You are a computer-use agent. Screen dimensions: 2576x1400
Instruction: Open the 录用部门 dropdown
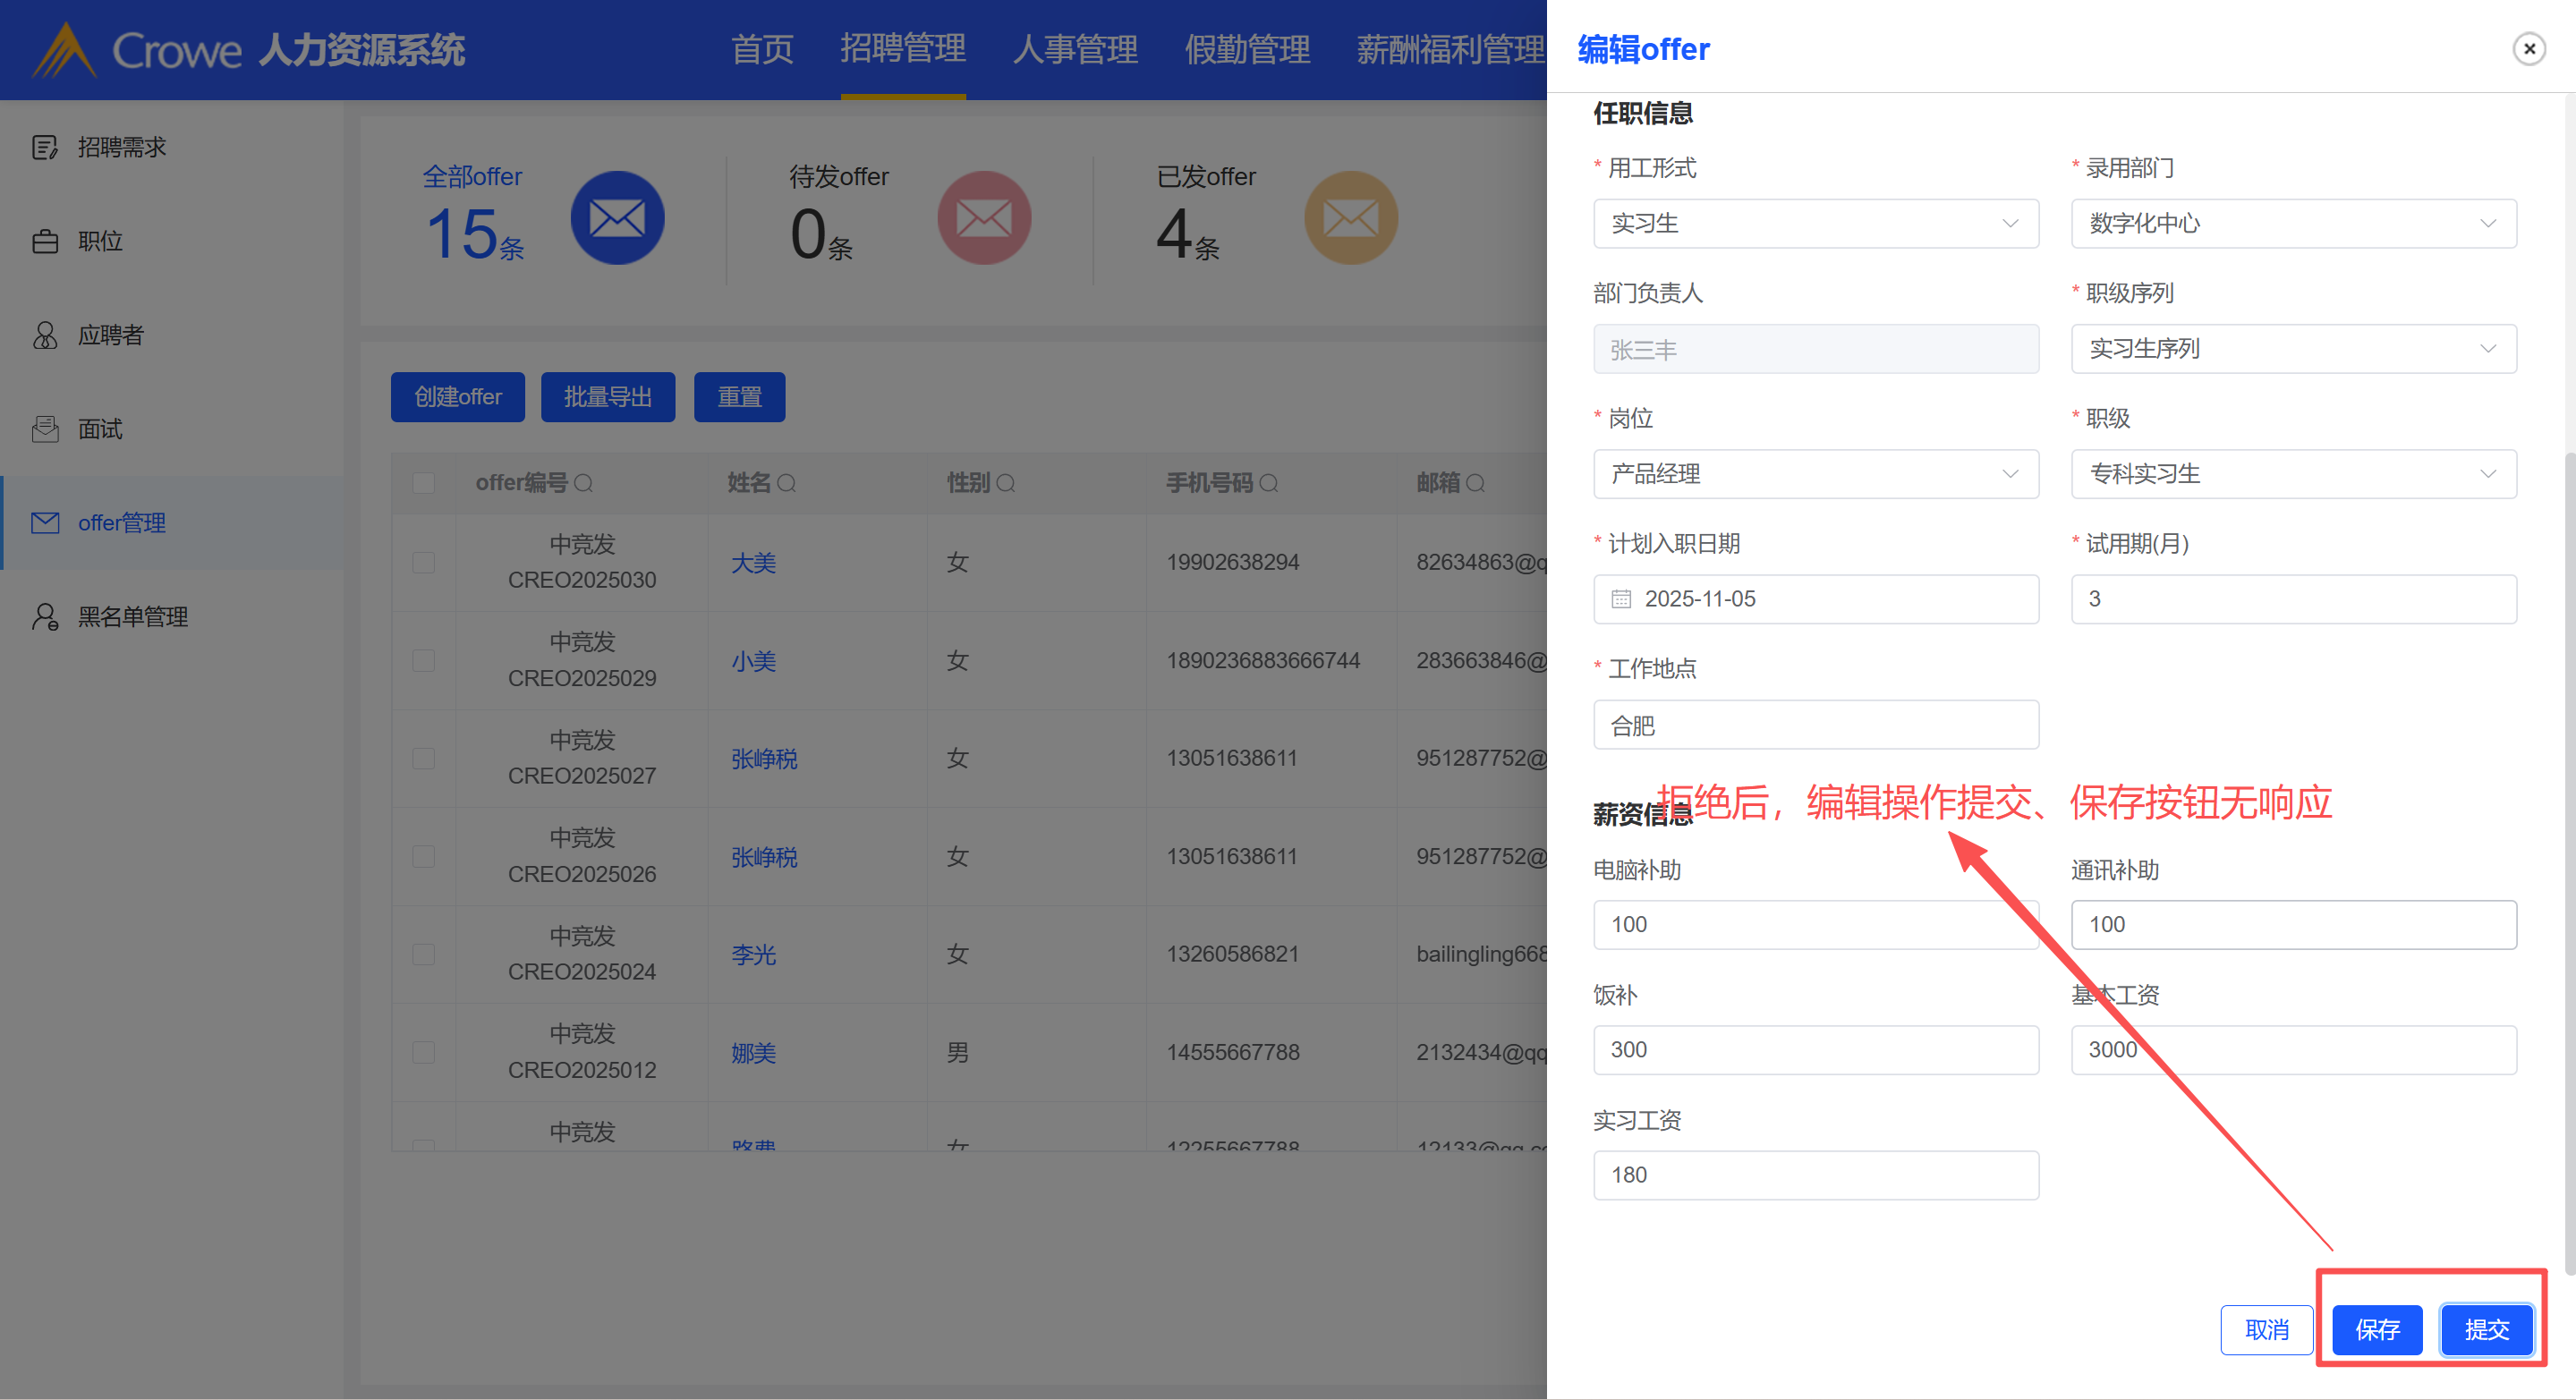coord(2292,224)
